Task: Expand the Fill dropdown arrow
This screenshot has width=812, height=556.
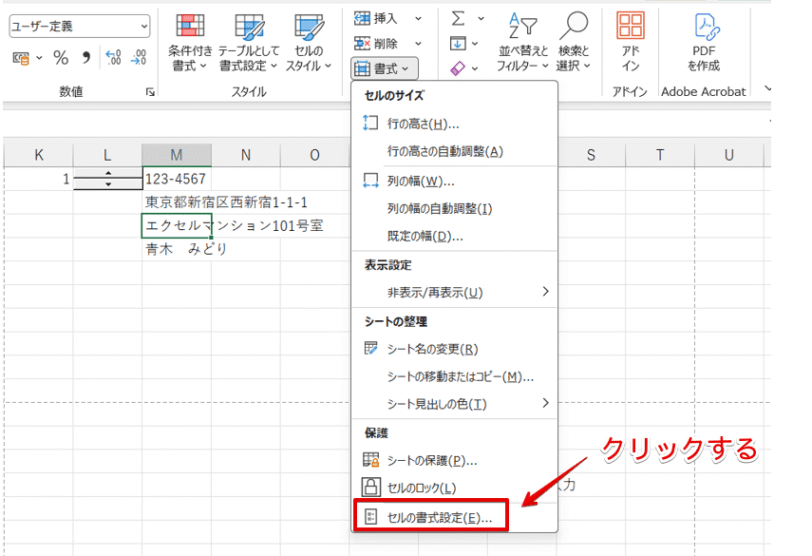Action: pyautogui.click(x=475, y=43)
